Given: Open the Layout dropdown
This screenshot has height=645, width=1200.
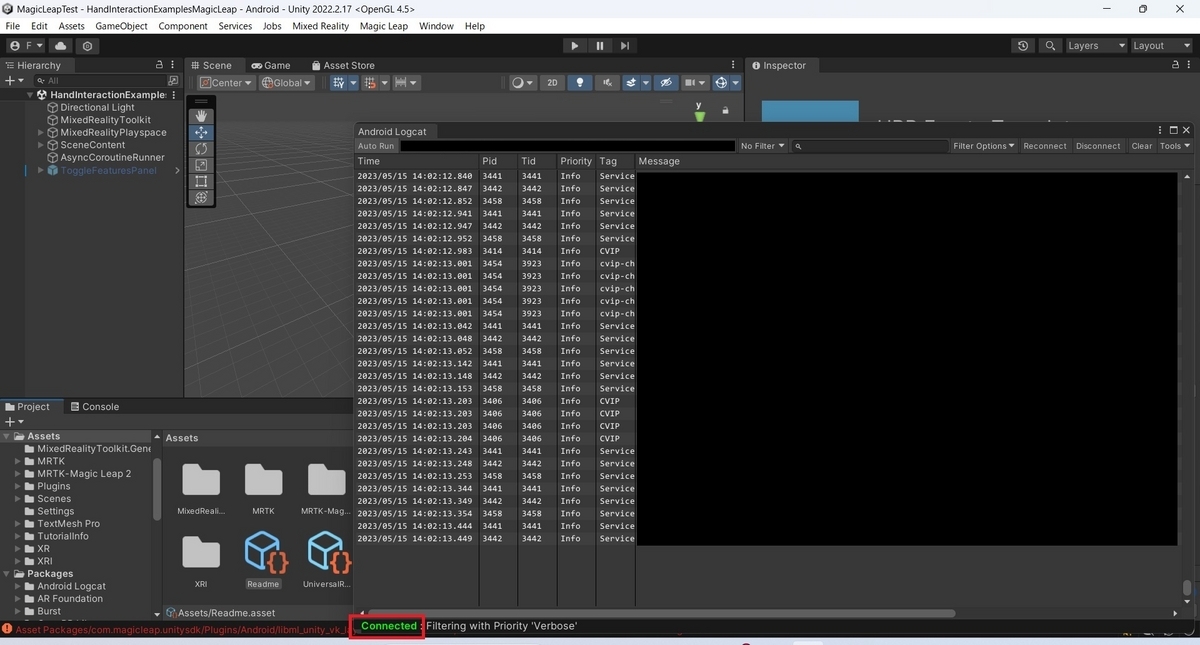Looking at the screenshot, I should coord(1160,46).
